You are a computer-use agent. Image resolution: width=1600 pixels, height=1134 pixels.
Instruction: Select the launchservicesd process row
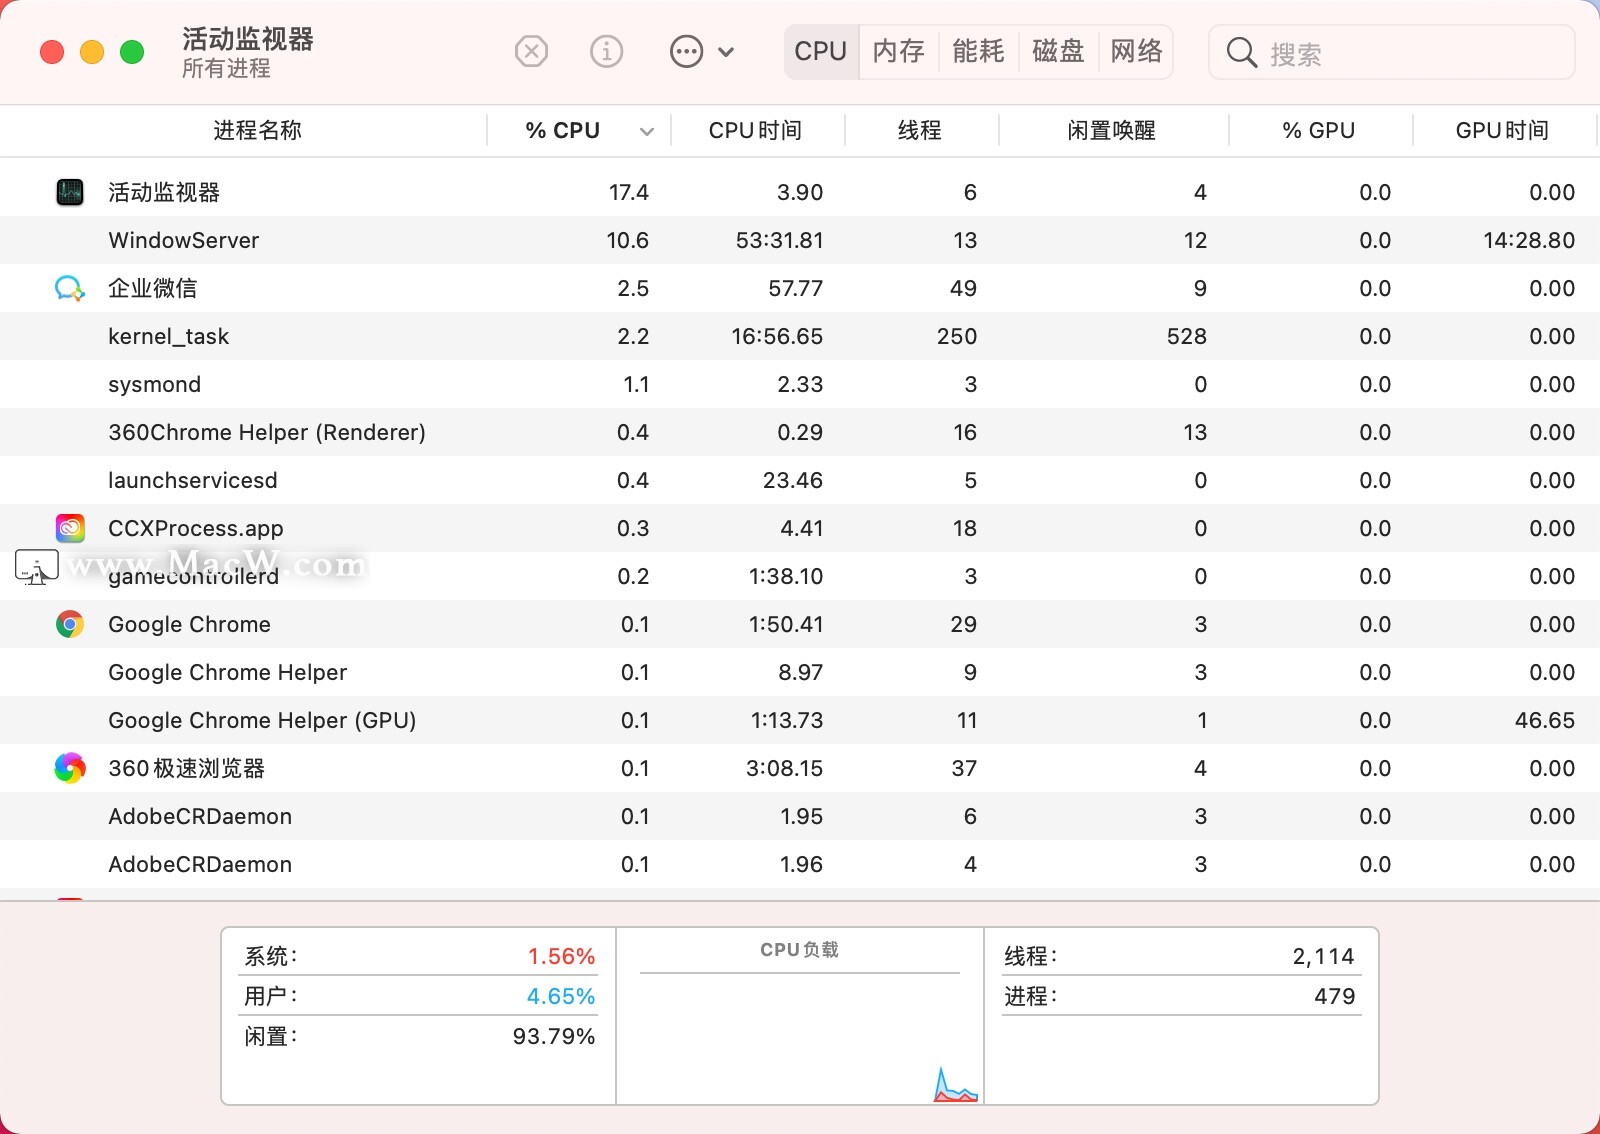pyautogui.click(x=800, y=480)
